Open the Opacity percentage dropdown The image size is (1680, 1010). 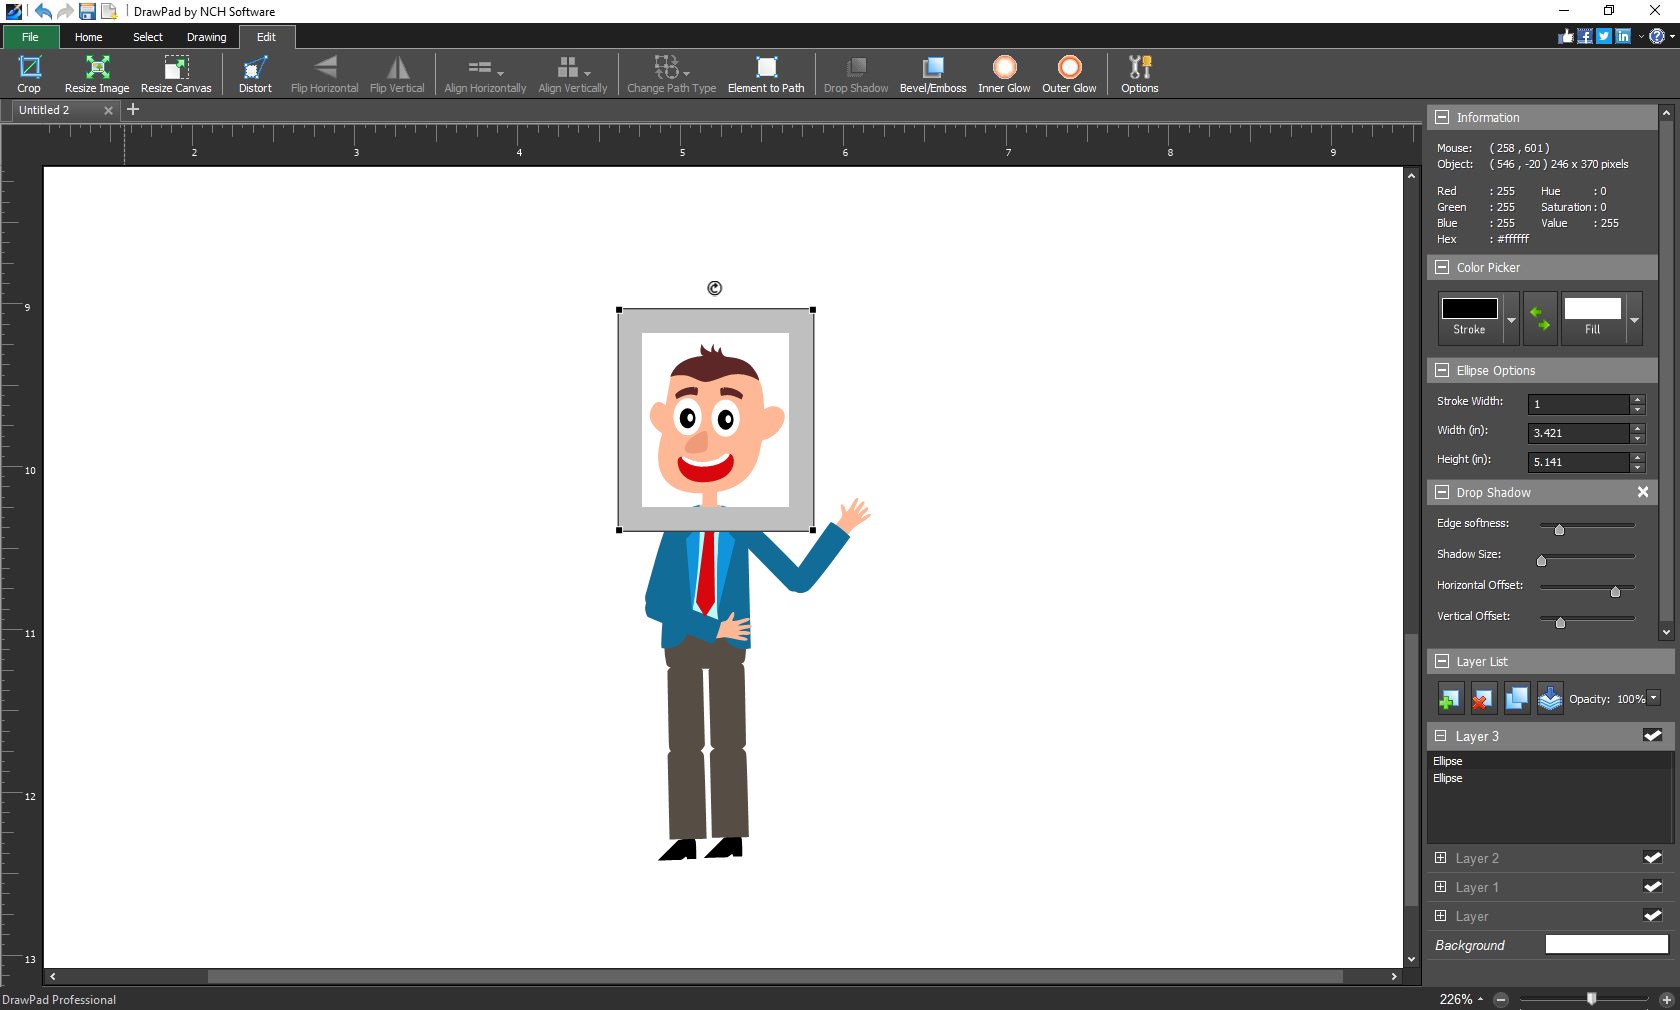[1652, 699]
